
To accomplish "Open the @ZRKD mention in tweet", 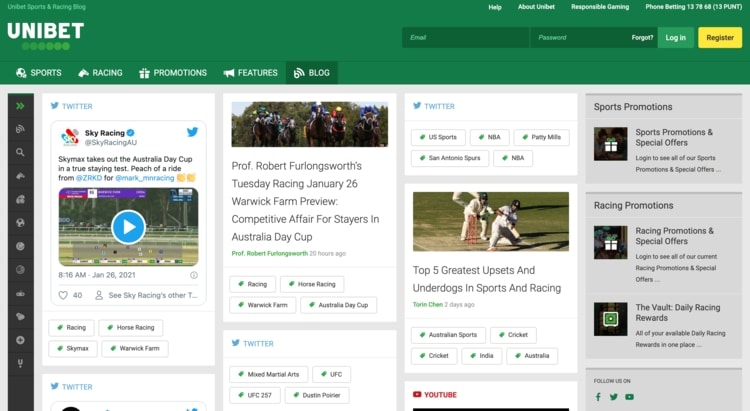I will pyautogui.click(x=89, y=178).
